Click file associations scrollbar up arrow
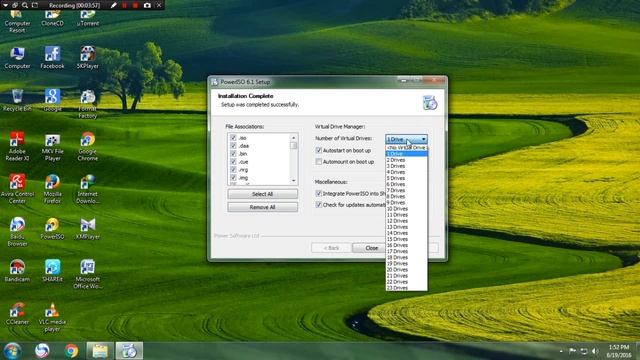 point(293,138)
